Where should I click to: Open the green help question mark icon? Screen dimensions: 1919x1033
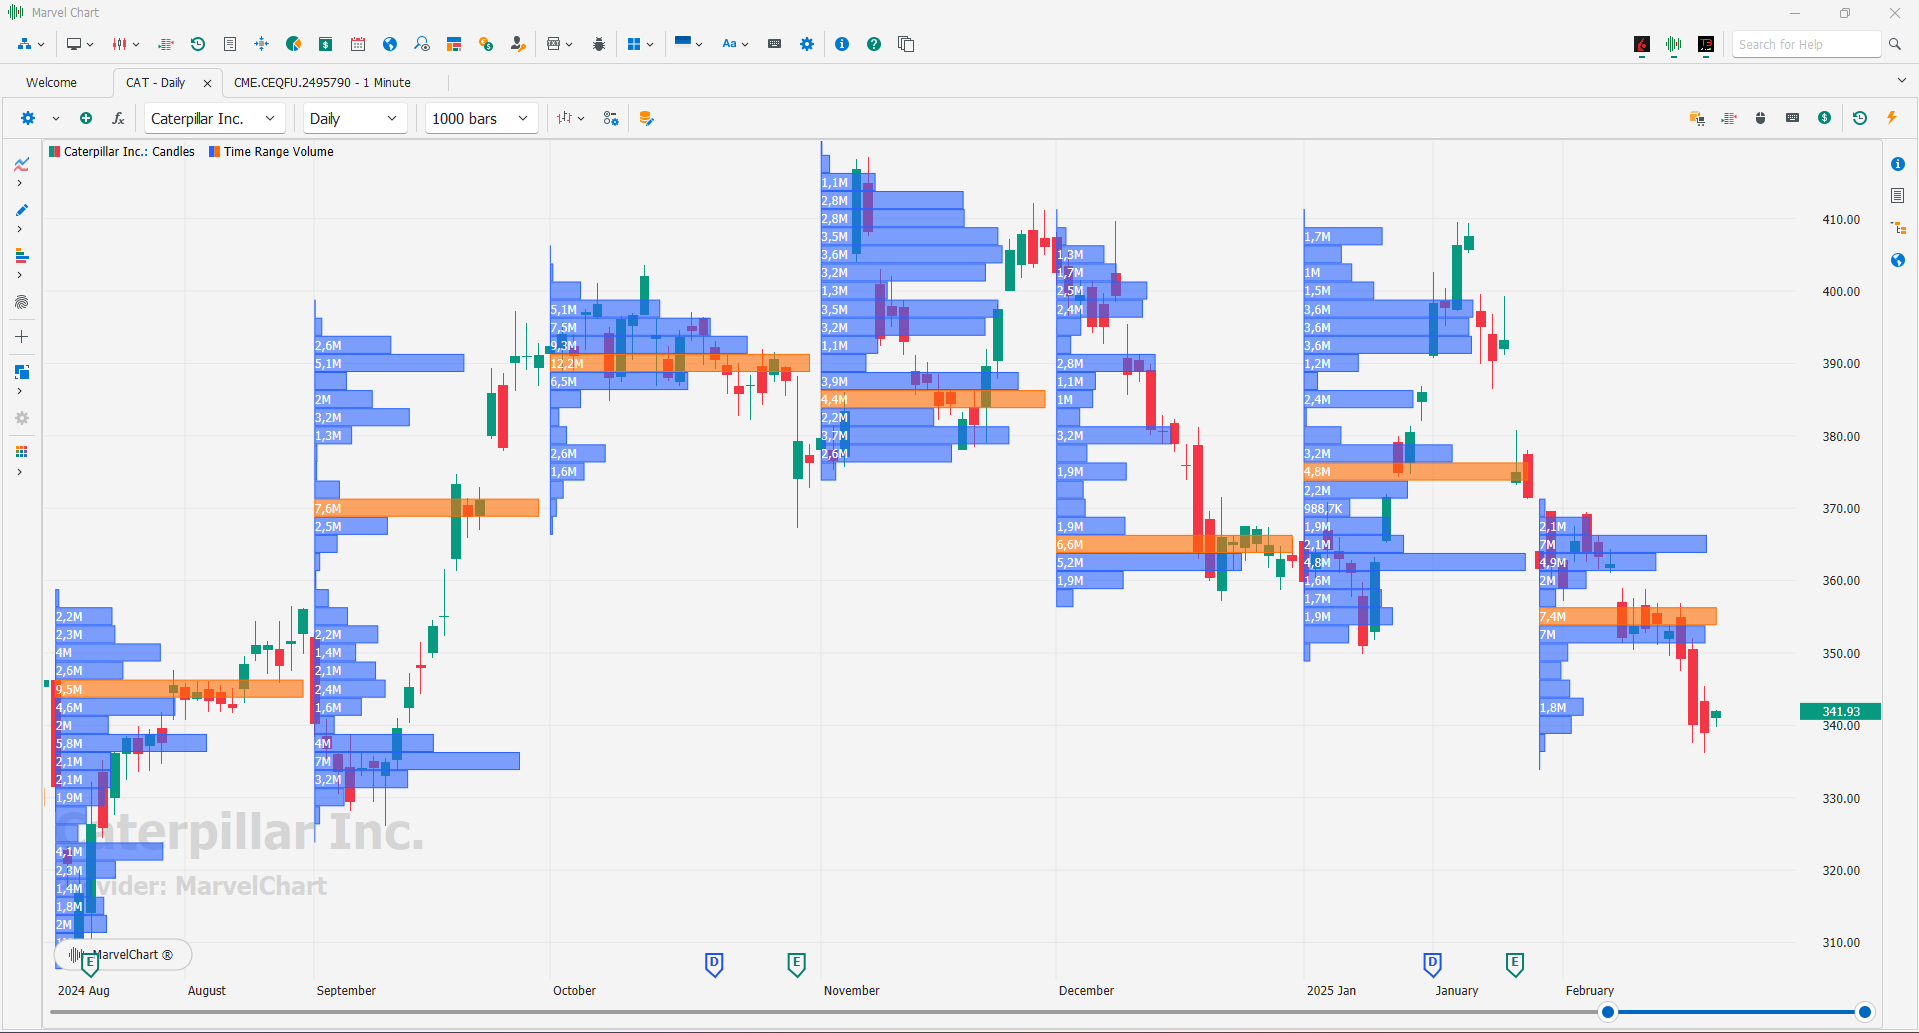(x=874, y=44)
